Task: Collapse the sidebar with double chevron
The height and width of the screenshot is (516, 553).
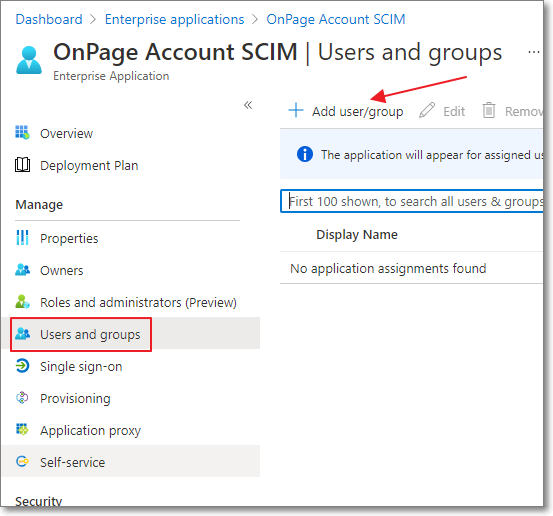Action: 248,105
